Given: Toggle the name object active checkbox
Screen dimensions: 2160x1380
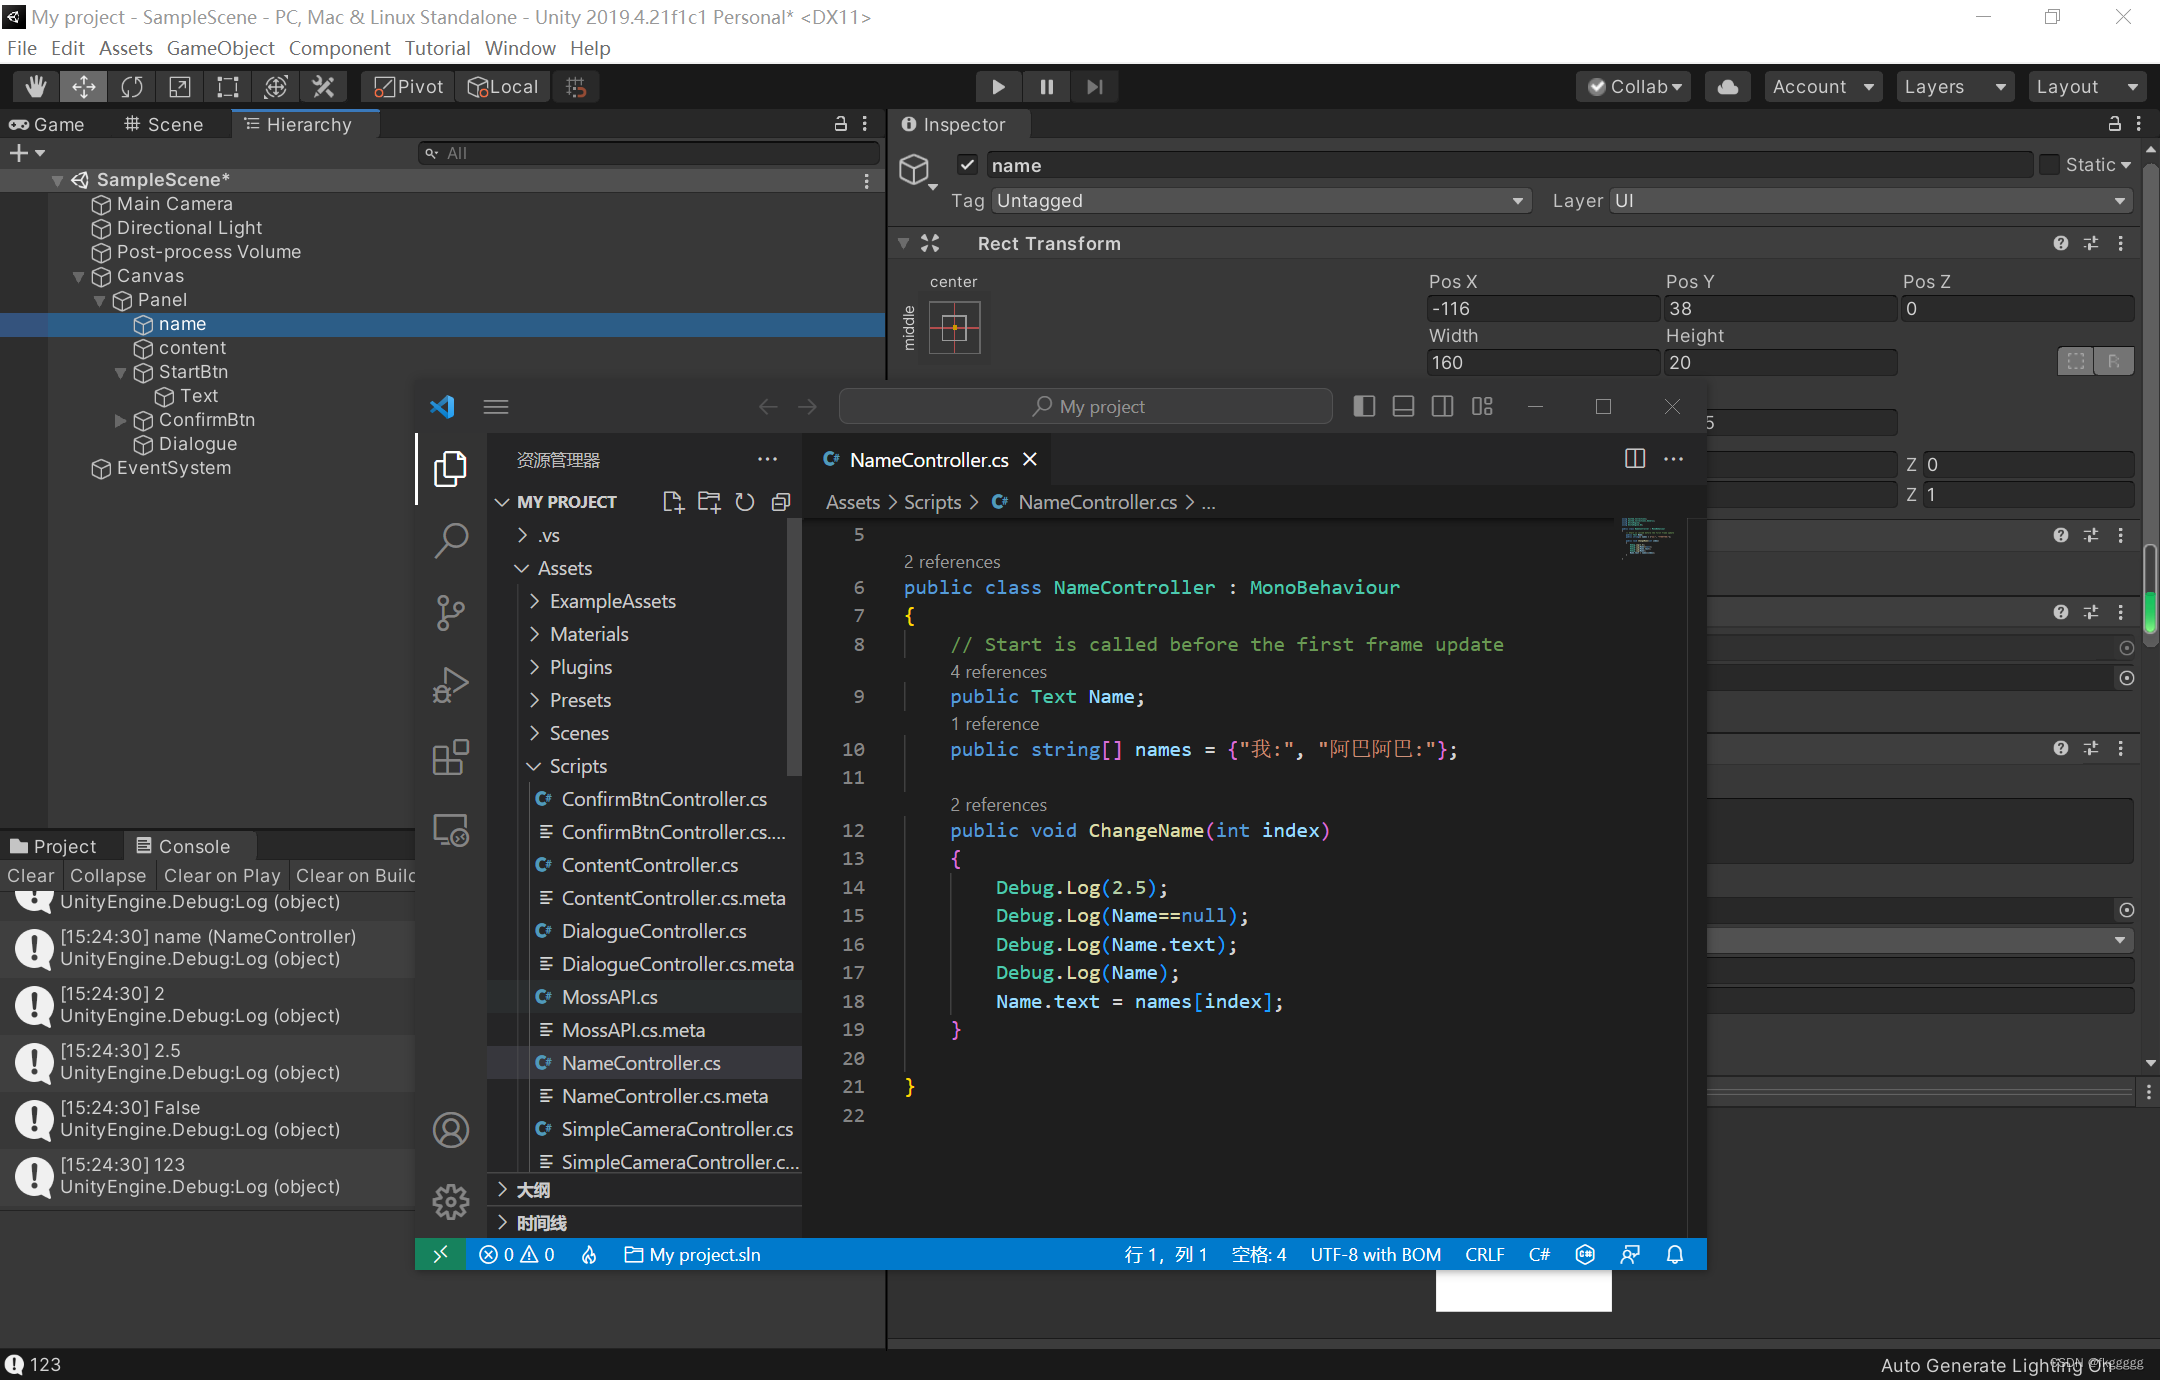Looking at the screenshot, I should 967,165.
